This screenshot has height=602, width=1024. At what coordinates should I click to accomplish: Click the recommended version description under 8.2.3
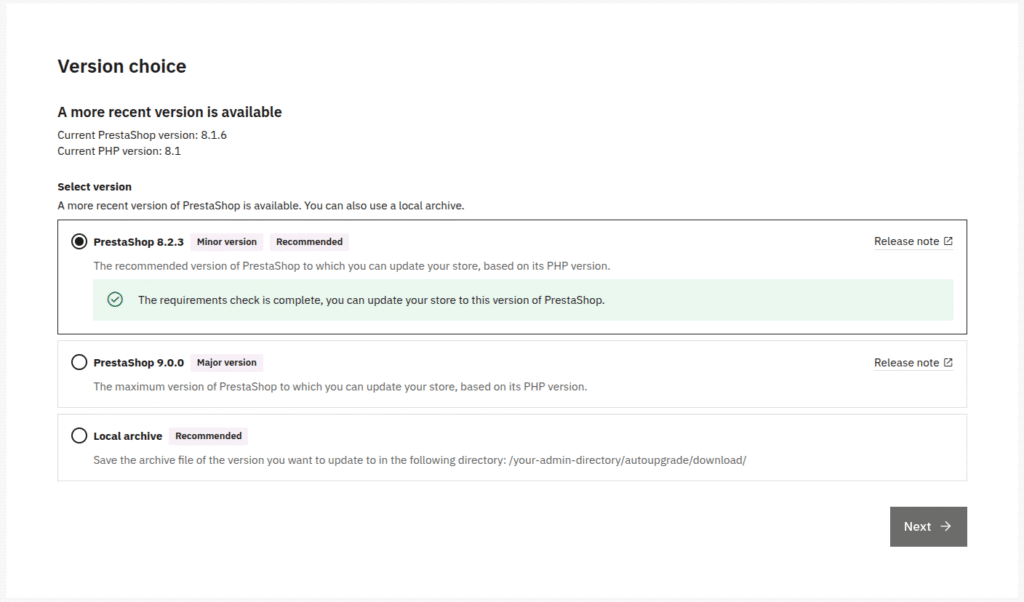pos(352,266)
